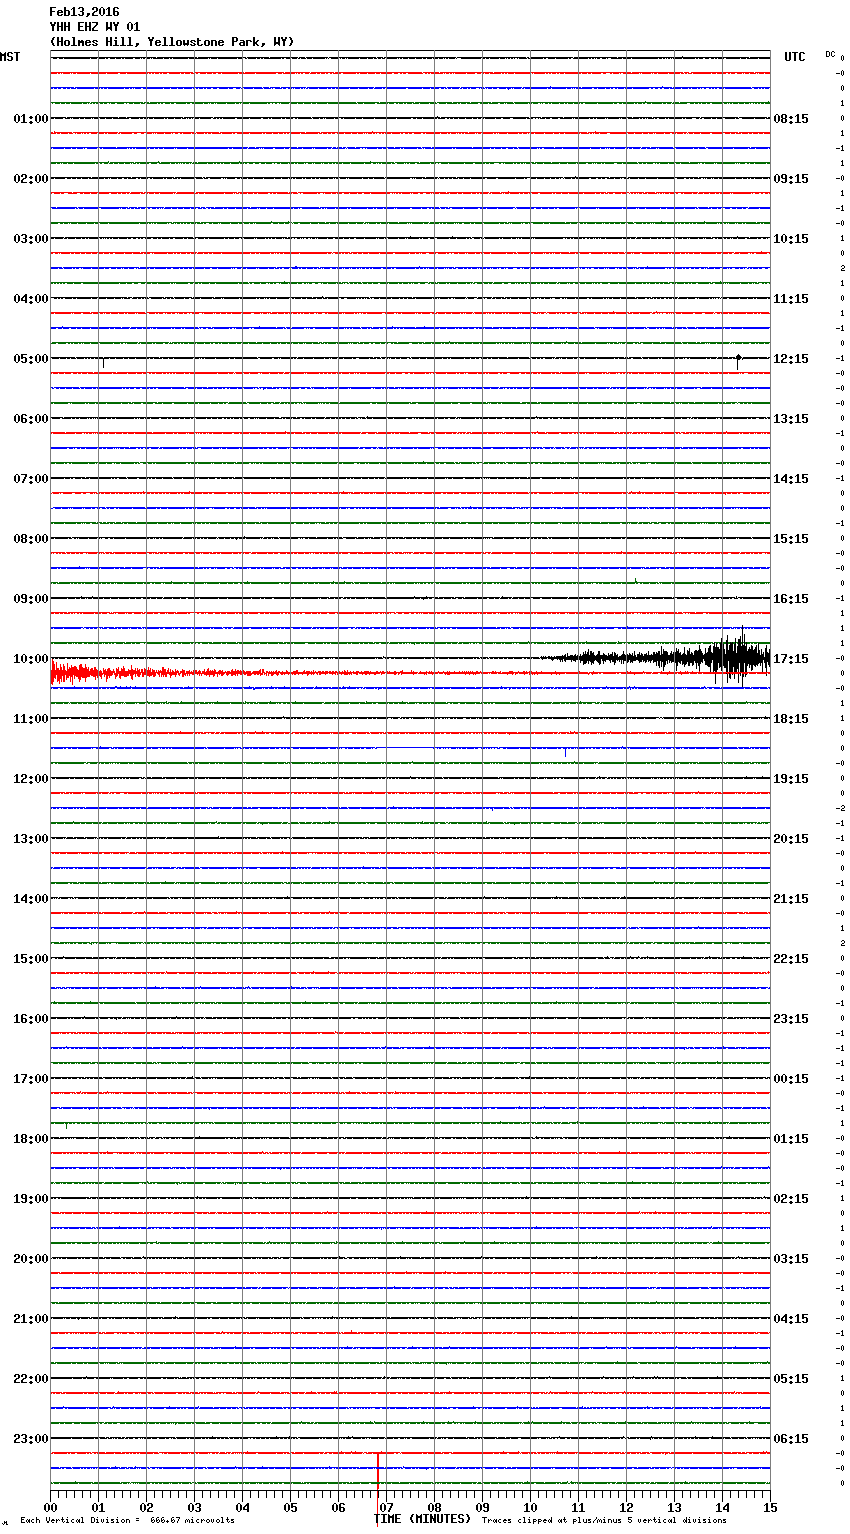Select the 16:00 MST row label
The image size is (850, 1534).
(30, 1019)
